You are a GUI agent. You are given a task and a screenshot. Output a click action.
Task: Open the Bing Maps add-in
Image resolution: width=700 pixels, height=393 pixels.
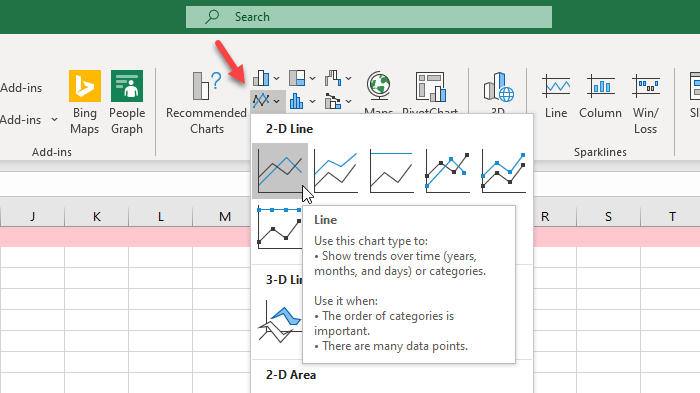pyautogui.click(x=84, y=102)
